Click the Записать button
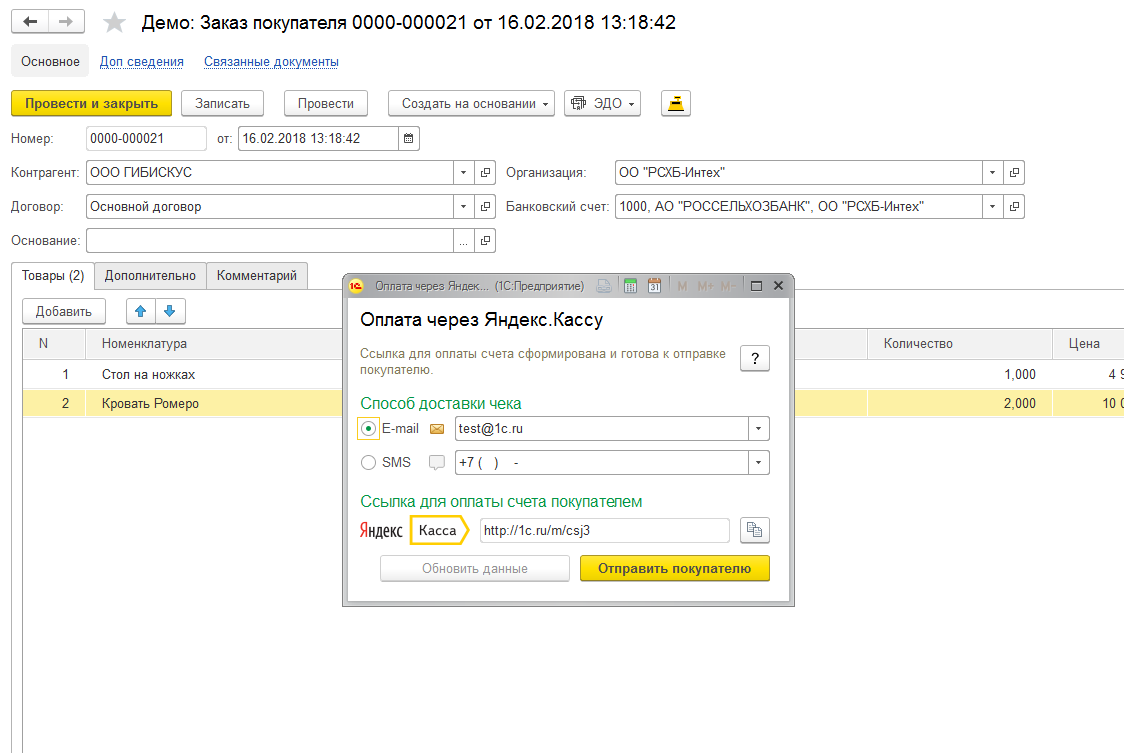 (222, 103)
